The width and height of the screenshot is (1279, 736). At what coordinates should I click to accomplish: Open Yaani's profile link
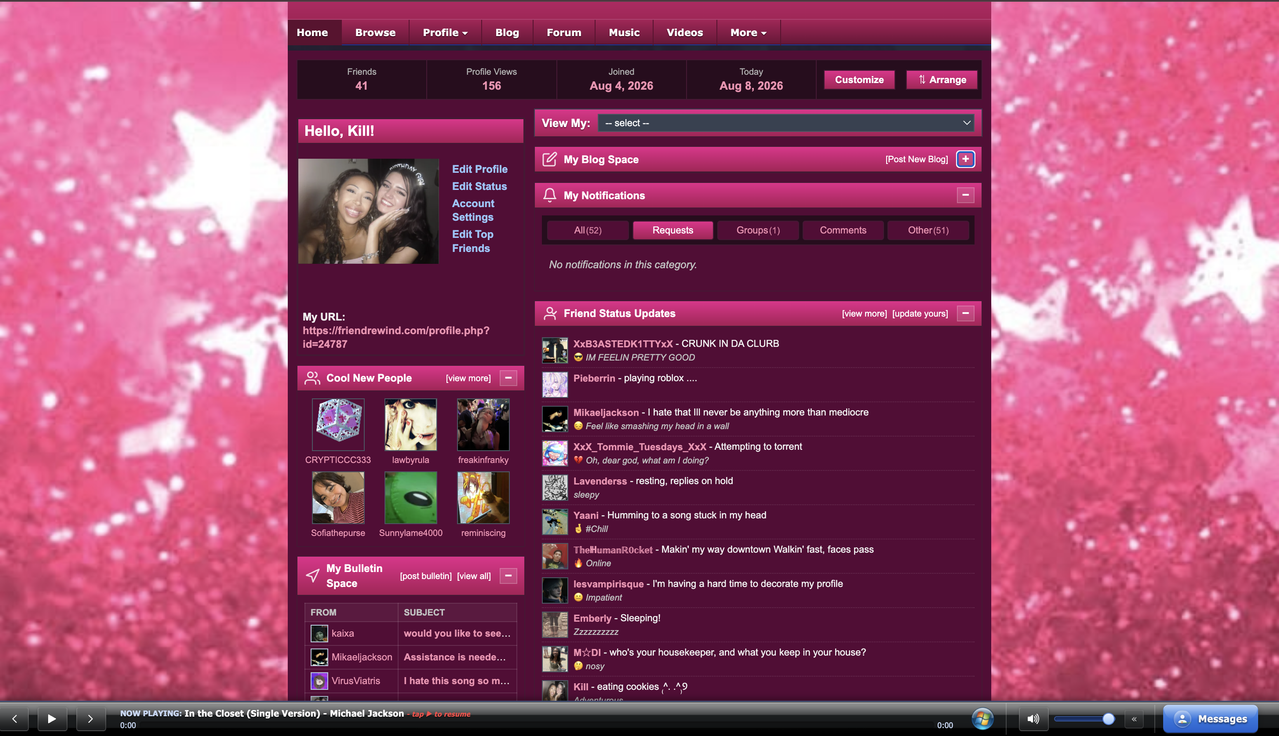pos(586,515)
